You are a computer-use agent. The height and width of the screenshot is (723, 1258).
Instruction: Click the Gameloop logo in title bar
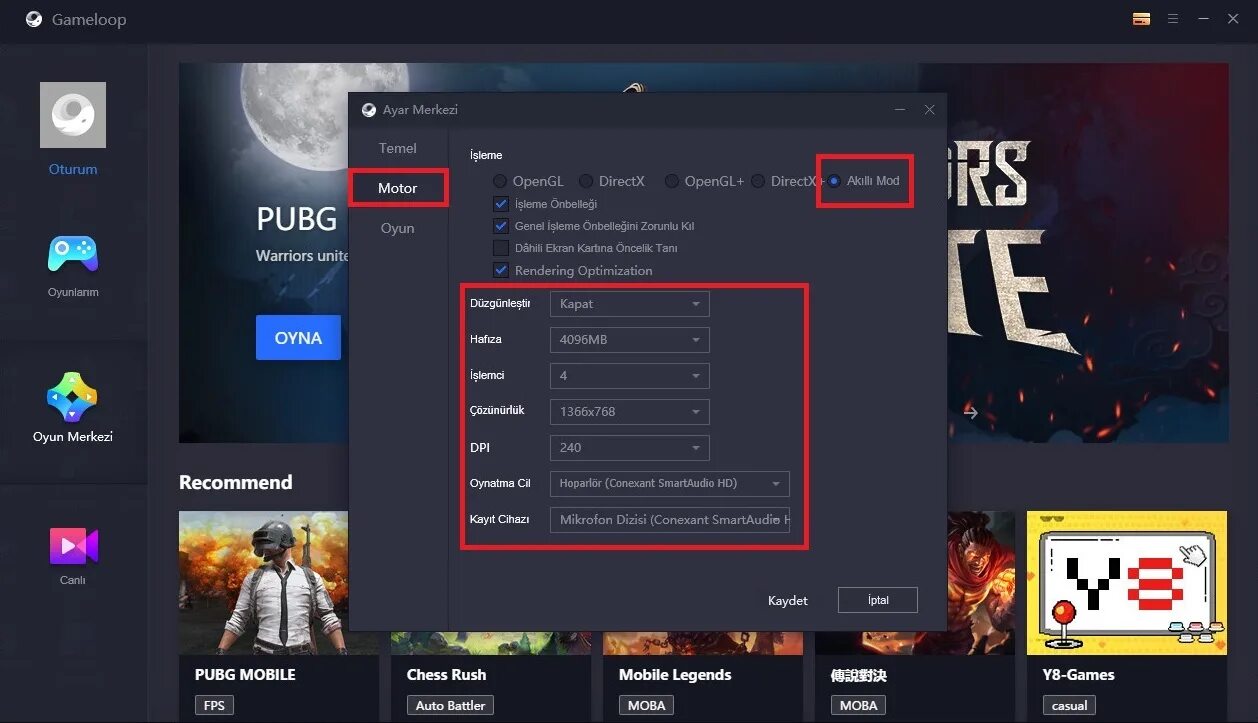click(x=34, y=19)
